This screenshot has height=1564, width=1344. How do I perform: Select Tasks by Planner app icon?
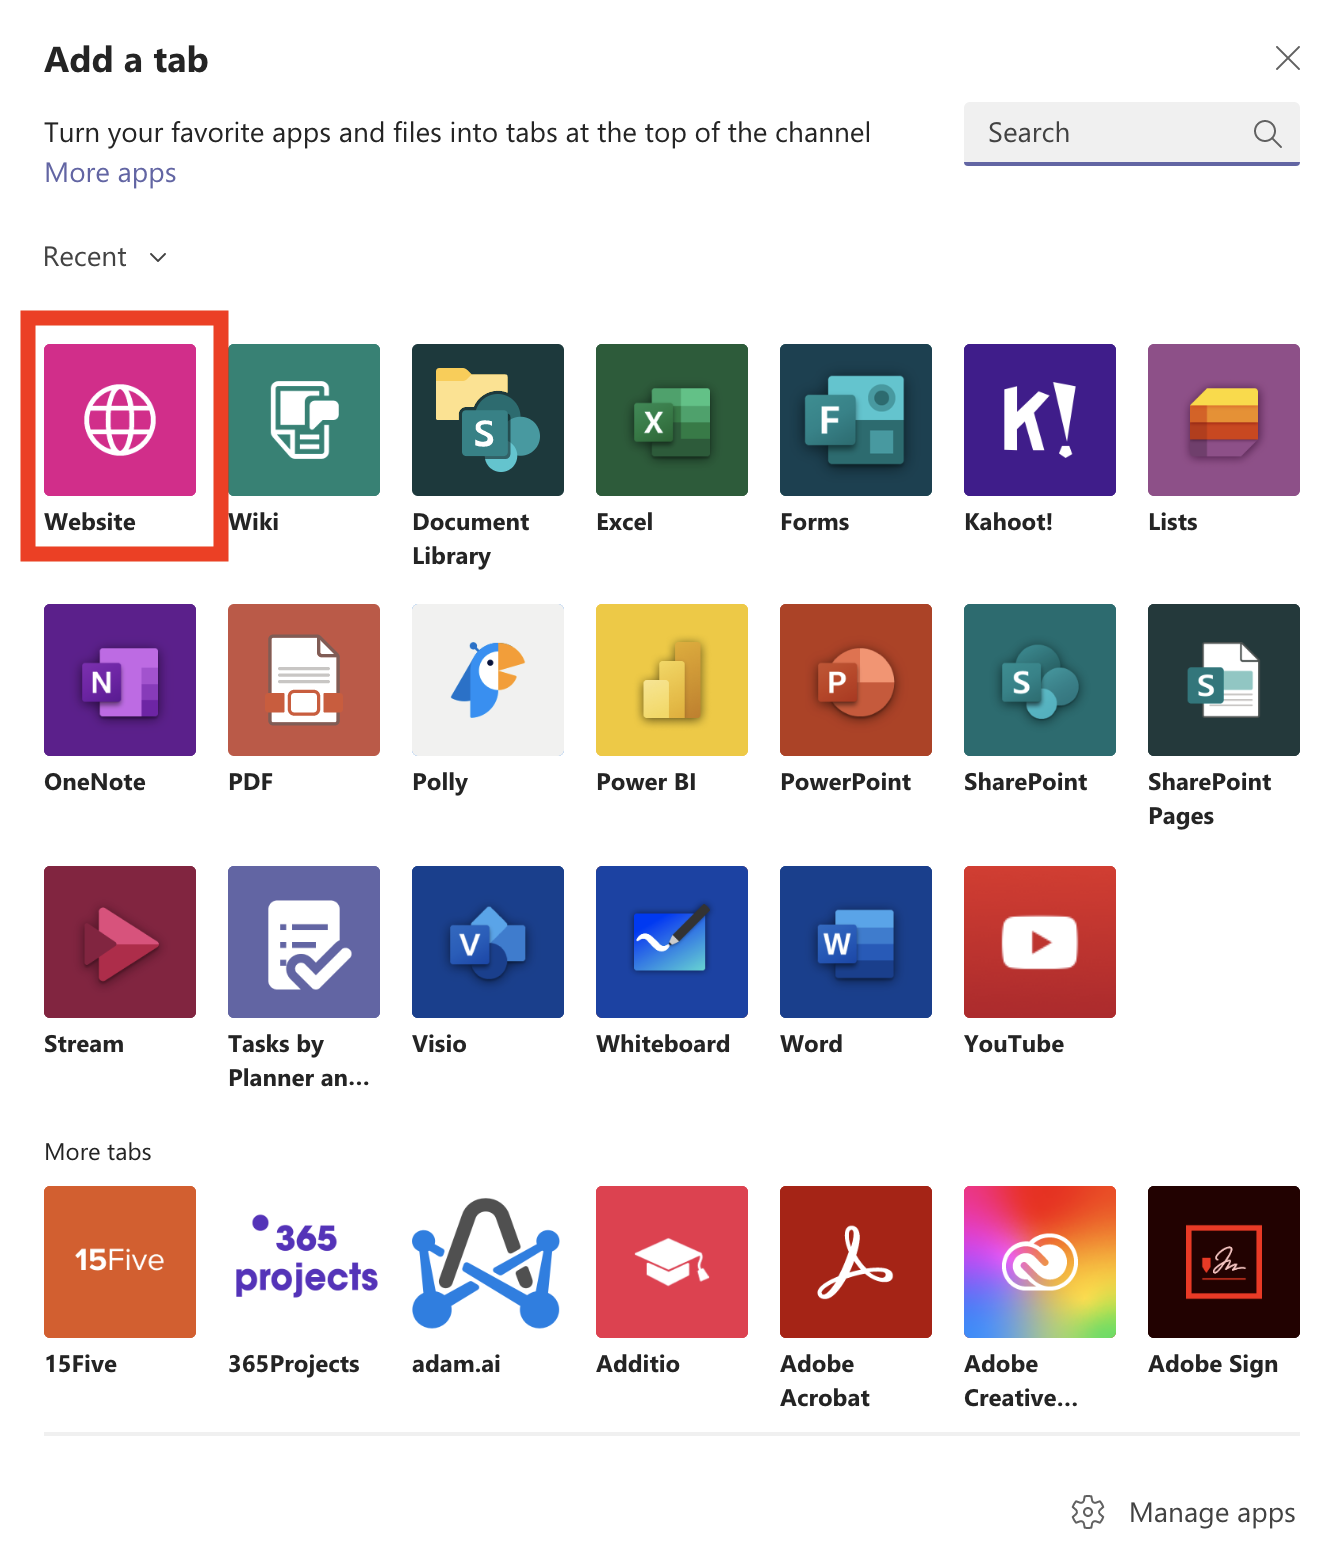[304, 942]
